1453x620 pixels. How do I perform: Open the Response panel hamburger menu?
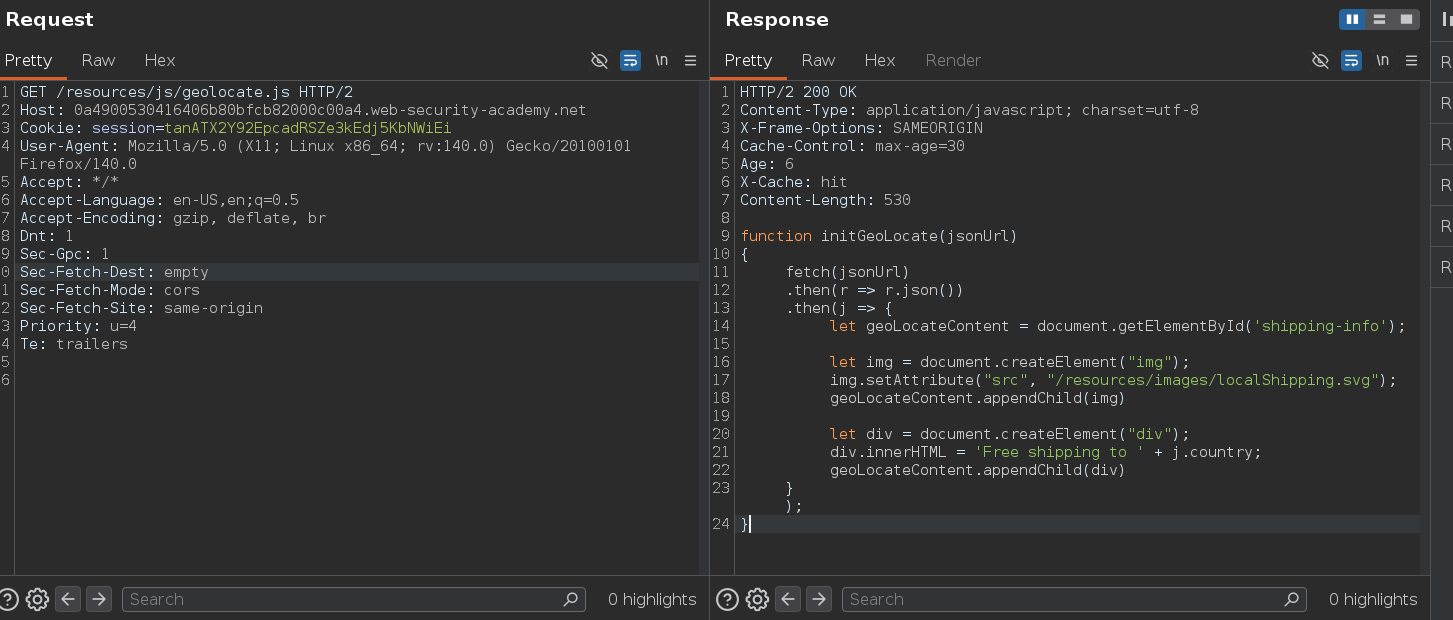1411,60
